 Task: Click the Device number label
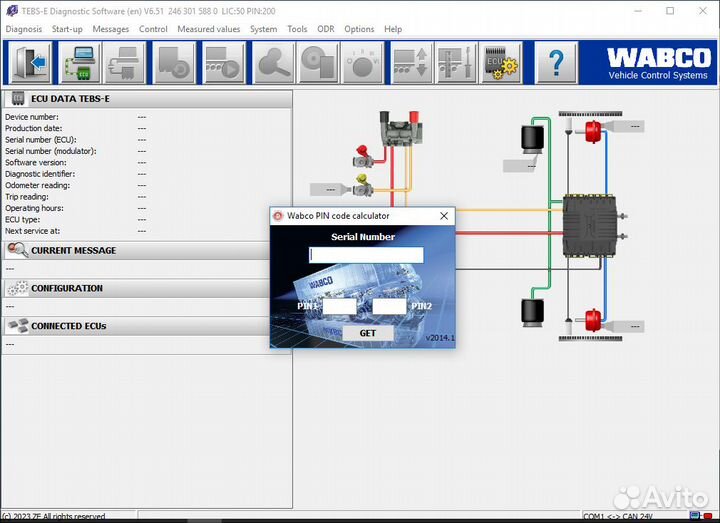tap(32, 117)
